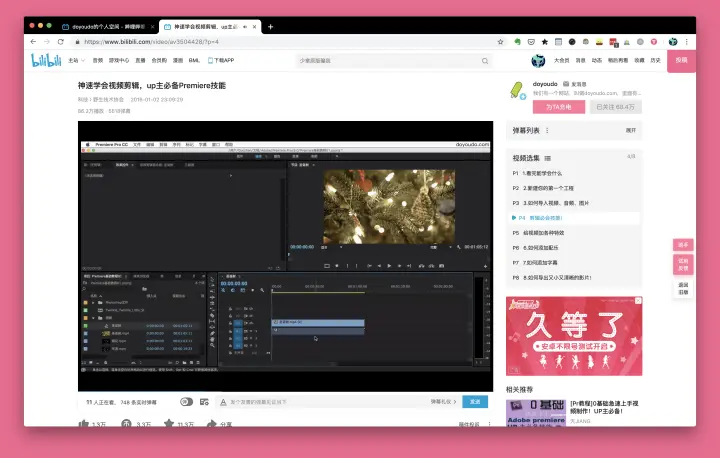Reload the page with refresh icon
This screenshot has width=720, height=458.
pos(61,42)
